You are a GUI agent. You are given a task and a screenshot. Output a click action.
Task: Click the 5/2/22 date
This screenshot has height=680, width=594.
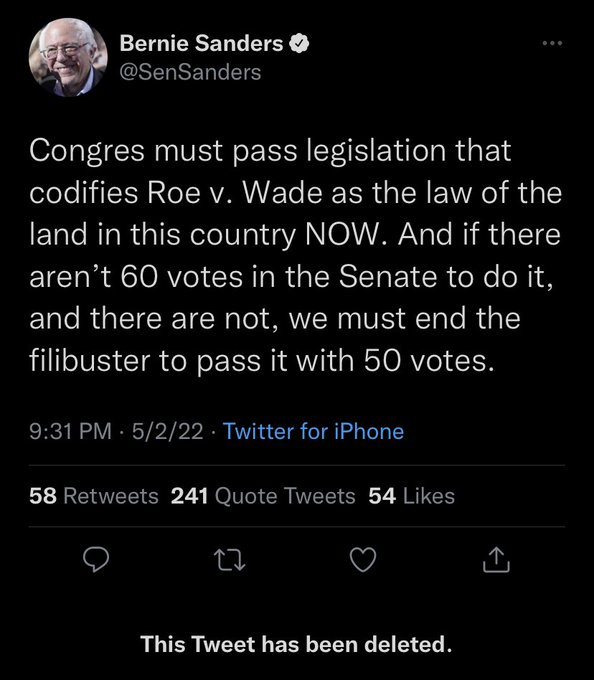[168, 432]
